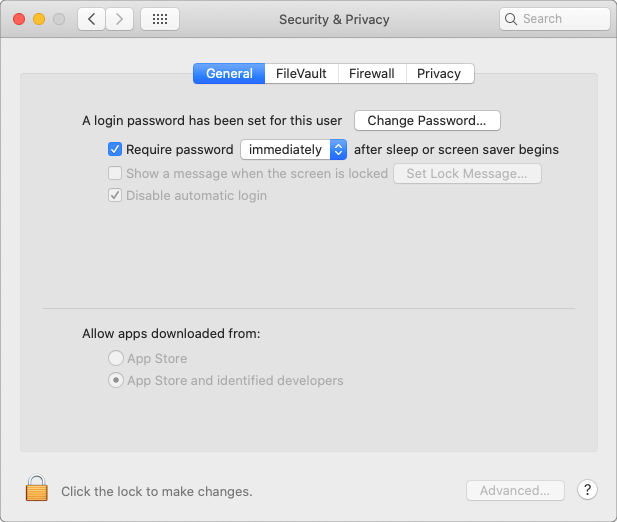
Task: Toggle the Require password checkbox
Action: (115, 150)
